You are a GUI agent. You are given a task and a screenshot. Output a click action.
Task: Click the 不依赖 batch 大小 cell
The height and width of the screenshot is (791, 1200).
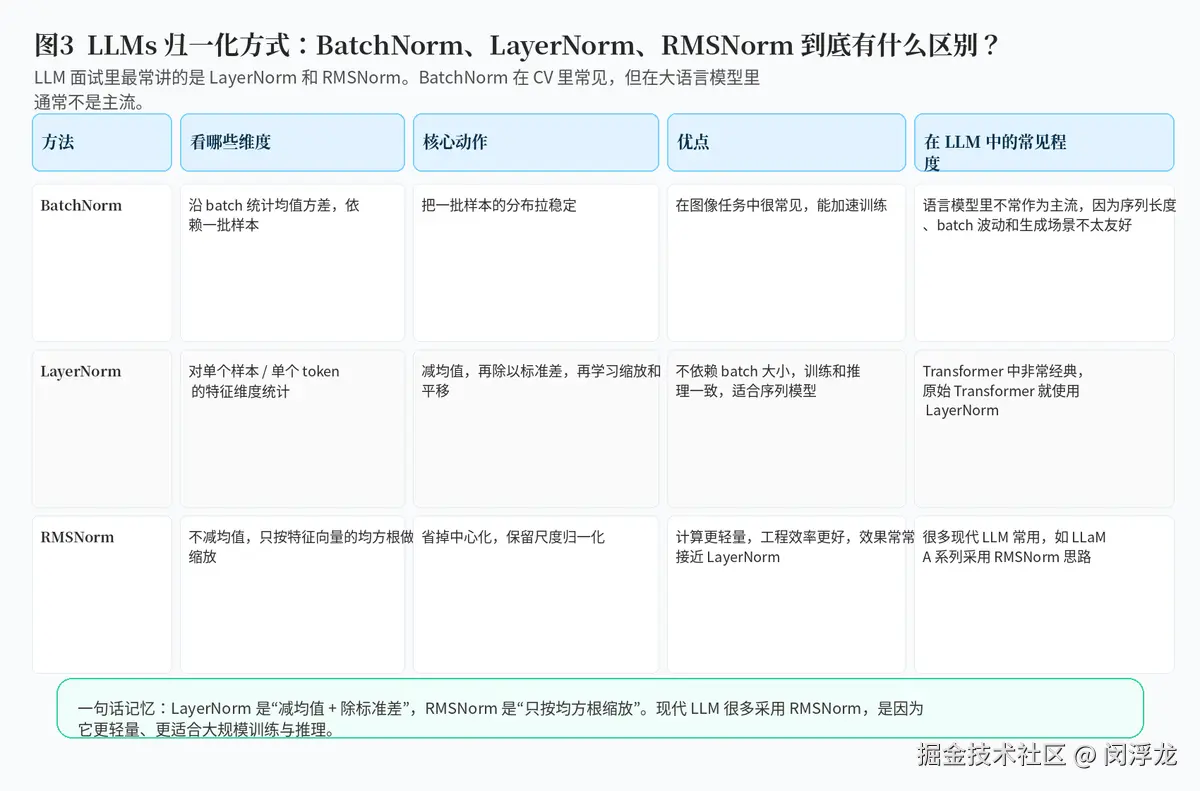pos(787,428)
